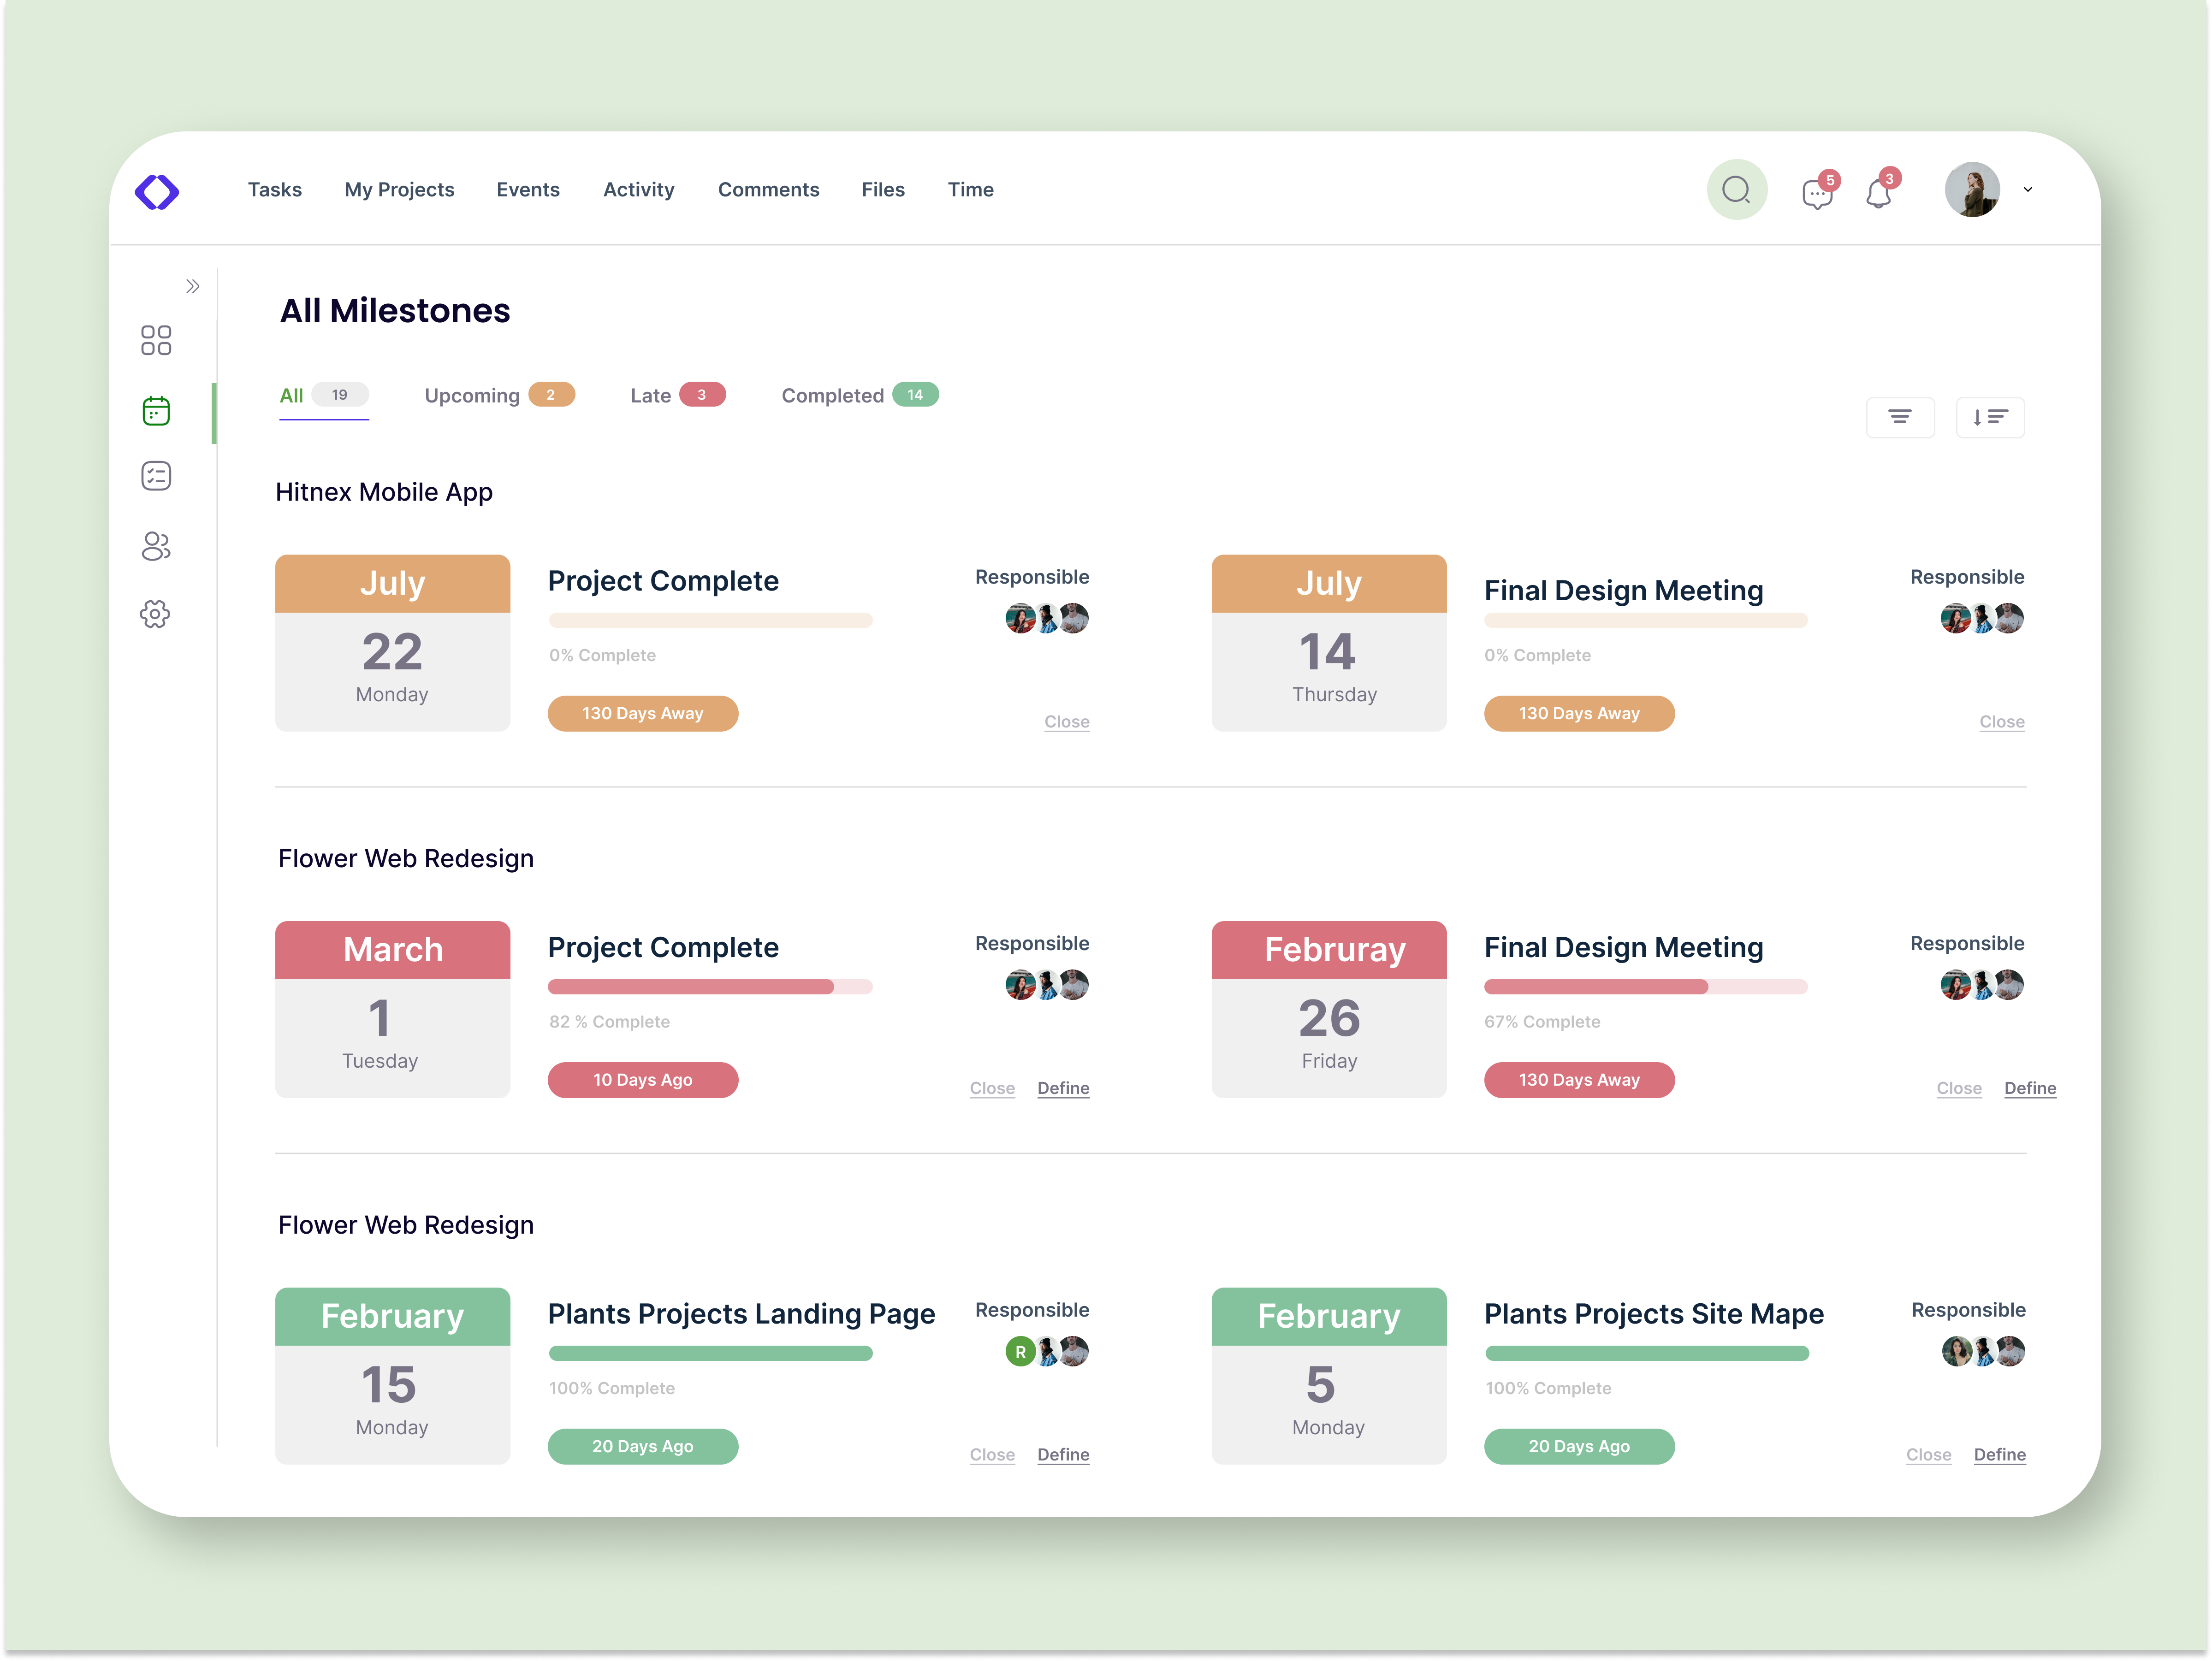Click the search icon in header
The width and height of the screenshot is (2212, 1661).
pos(1736,190)
